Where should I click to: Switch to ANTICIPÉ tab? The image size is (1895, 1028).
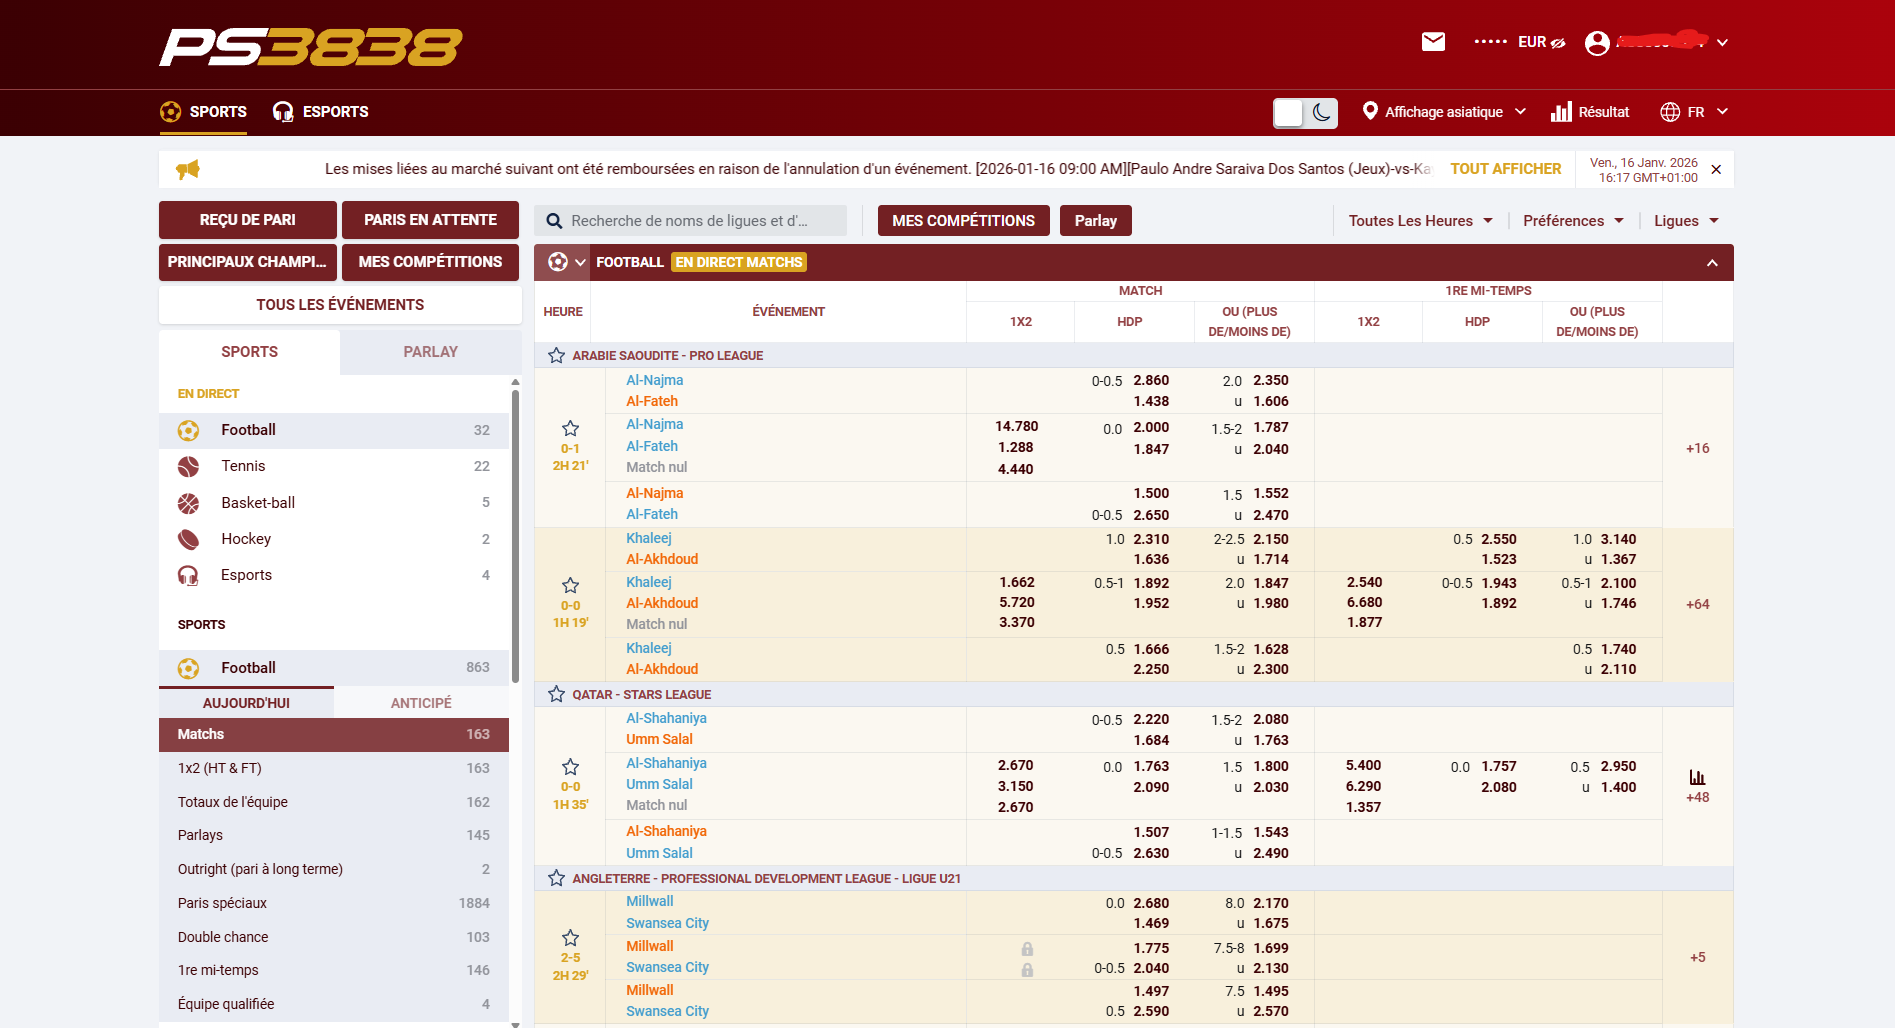(421, 703)
